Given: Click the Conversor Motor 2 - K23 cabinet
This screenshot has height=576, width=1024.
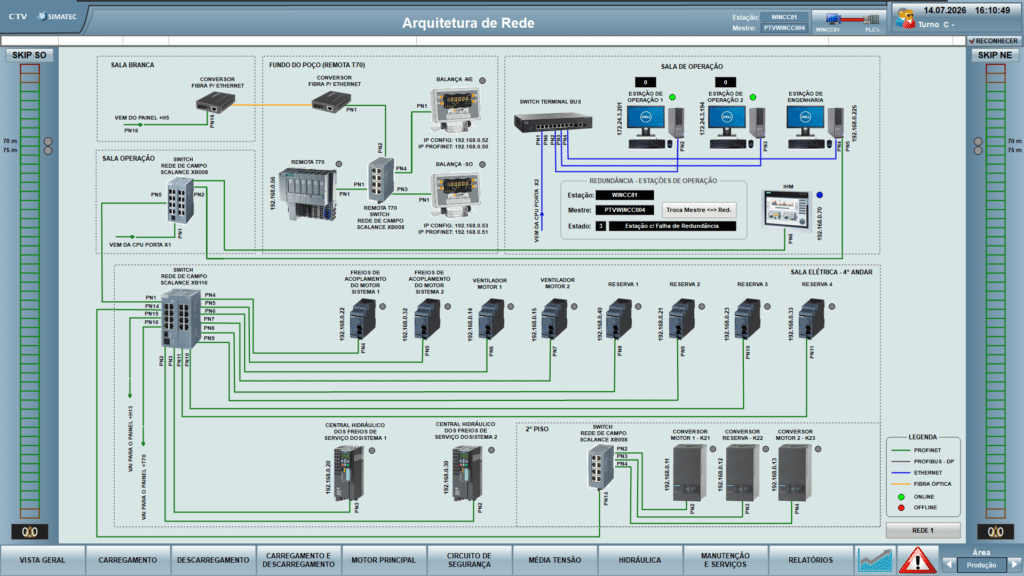Looking at the screenshot, I should pos(795,473).
